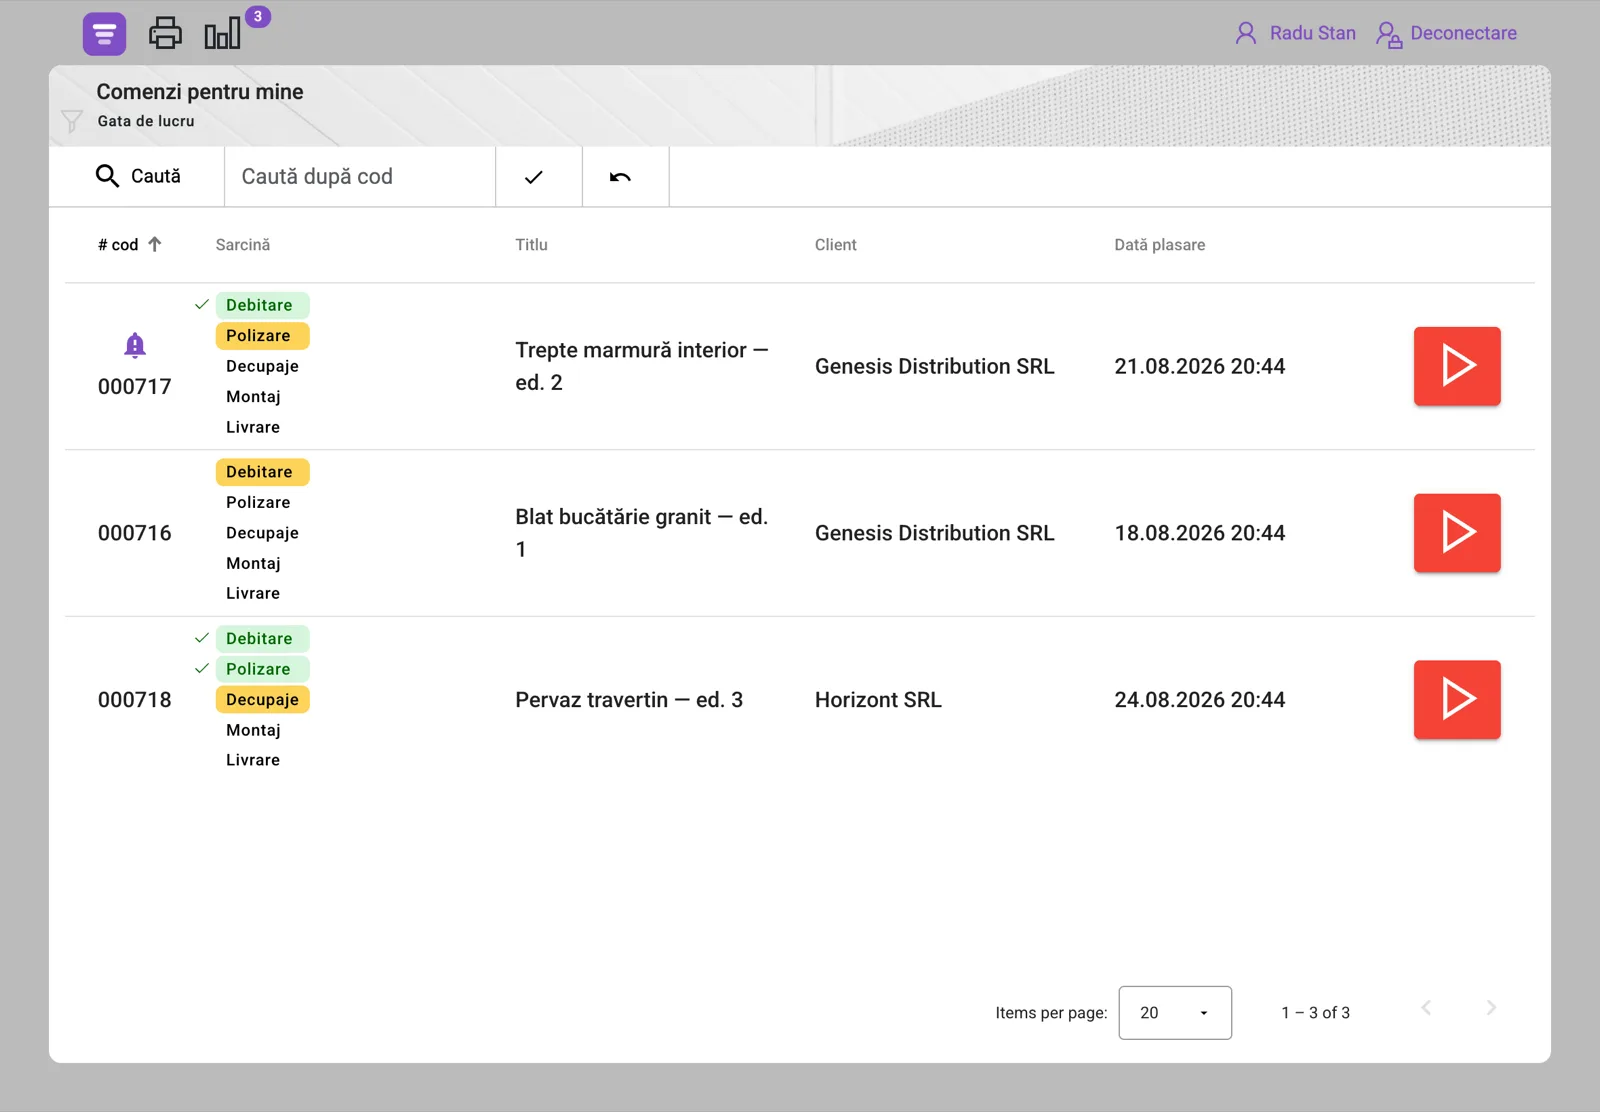
Task: Open the Items per page dropdown
Action: coord(1175,1013)
